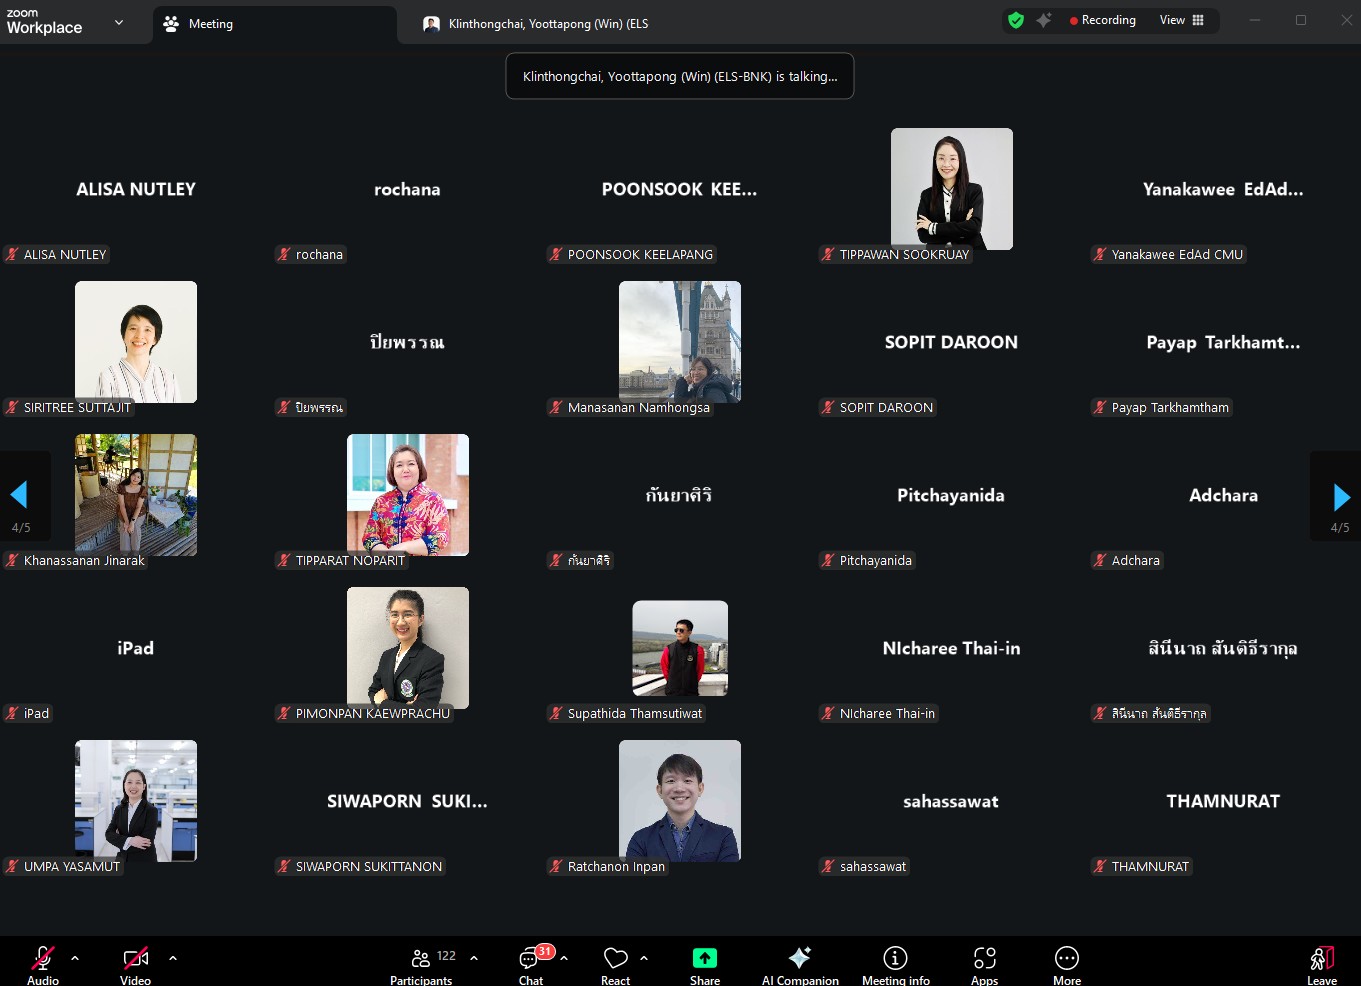Viewport: 1361px width, 986px height.
Task: Open the Chat panel
Action: coord(531,964)
